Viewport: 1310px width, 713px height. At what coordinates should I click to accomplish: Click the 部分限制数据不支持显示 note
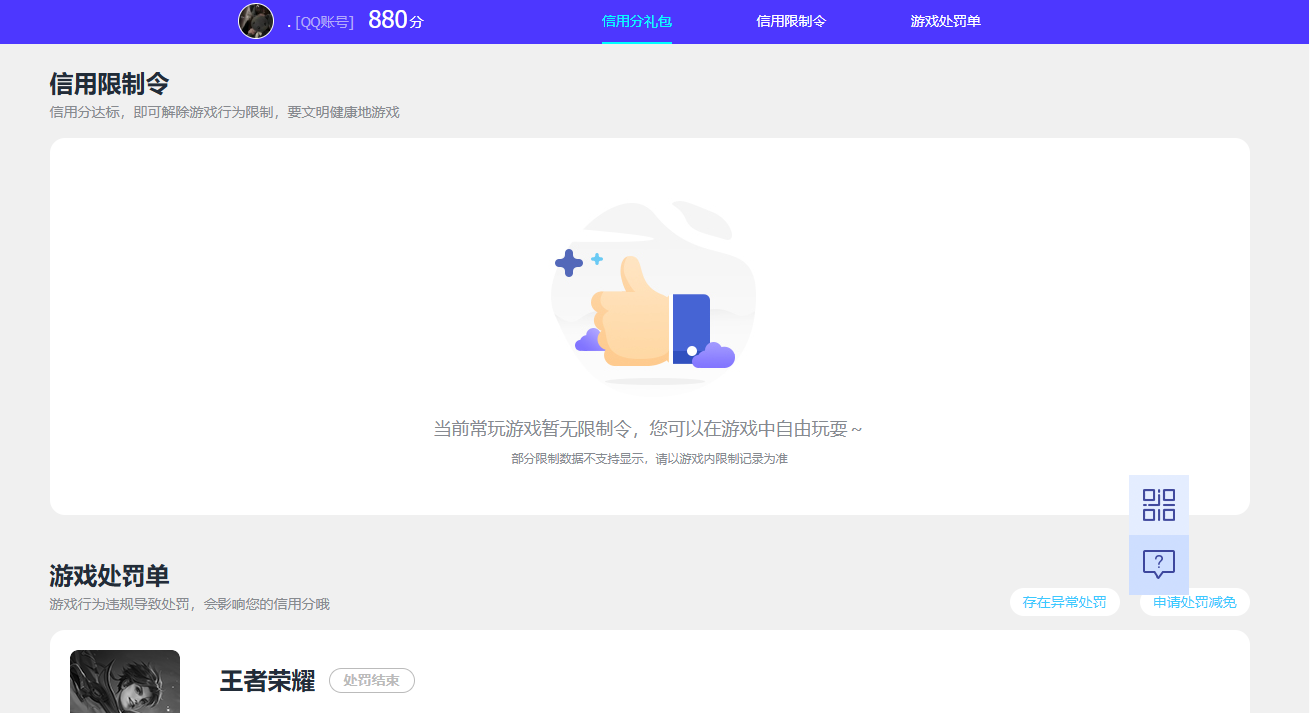tap(649, 459)
